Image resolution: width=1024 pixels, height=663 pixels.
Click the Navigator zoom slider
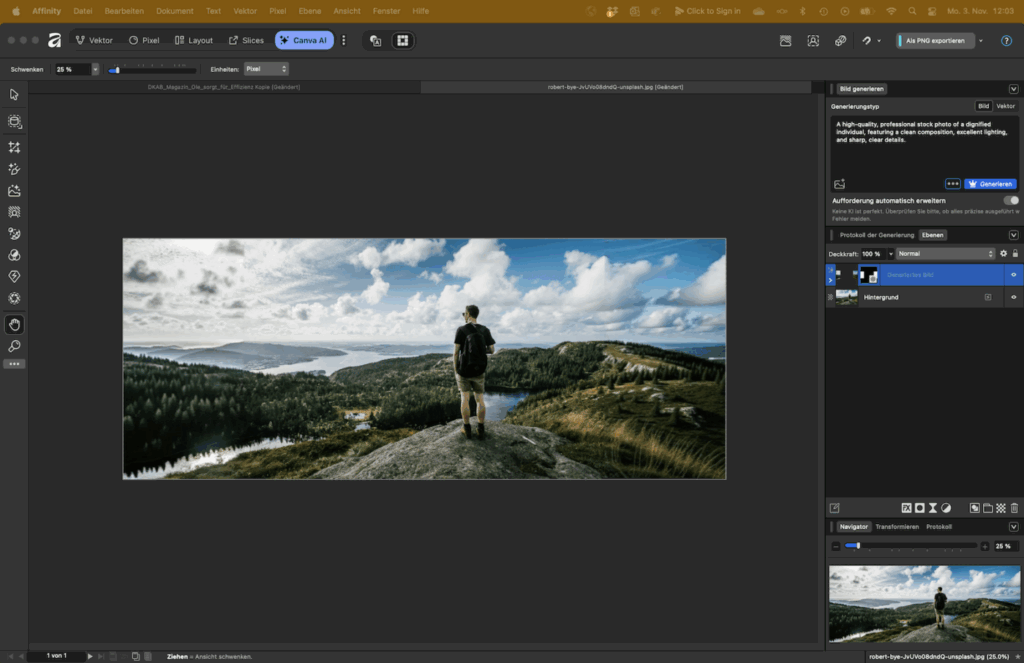pyautogui.click(x=910, y=546)
